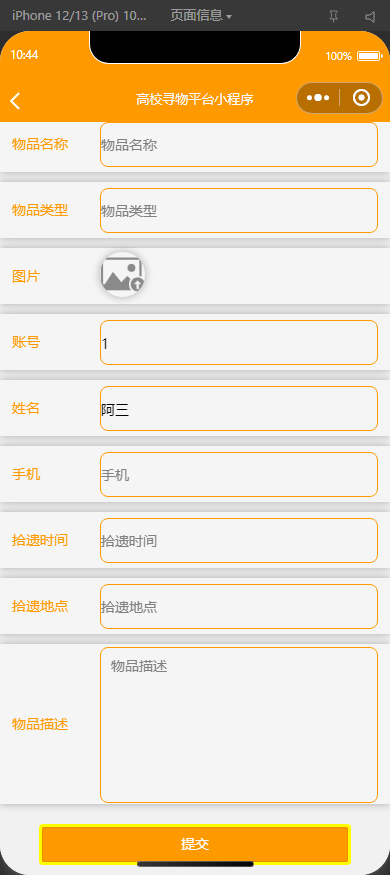This screenshot has height=875, width=390.
Task: Upload a picture using the image icon
Action: click(x=123, y=275)
